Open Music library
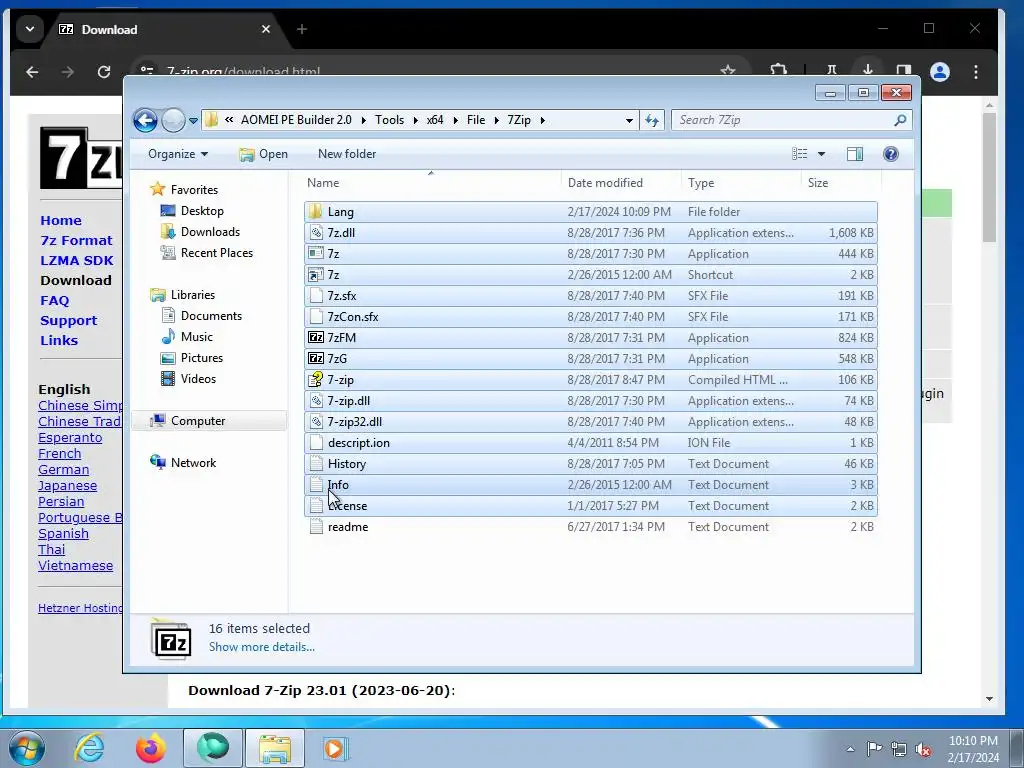The width and height of the screenshot is (1024, 768). coord(197,337)
